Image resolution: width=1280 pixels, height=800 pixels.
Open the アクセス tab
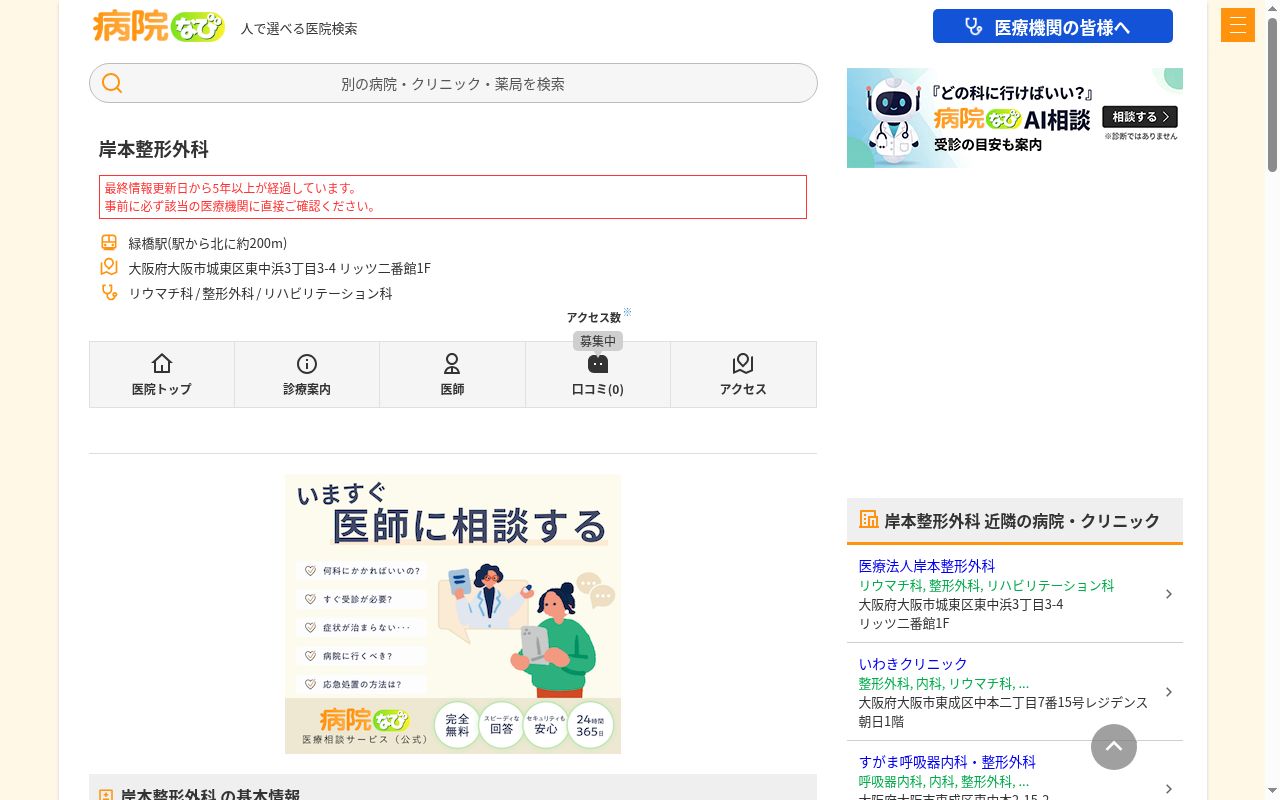pyautogui.click(x=743, y=374)
